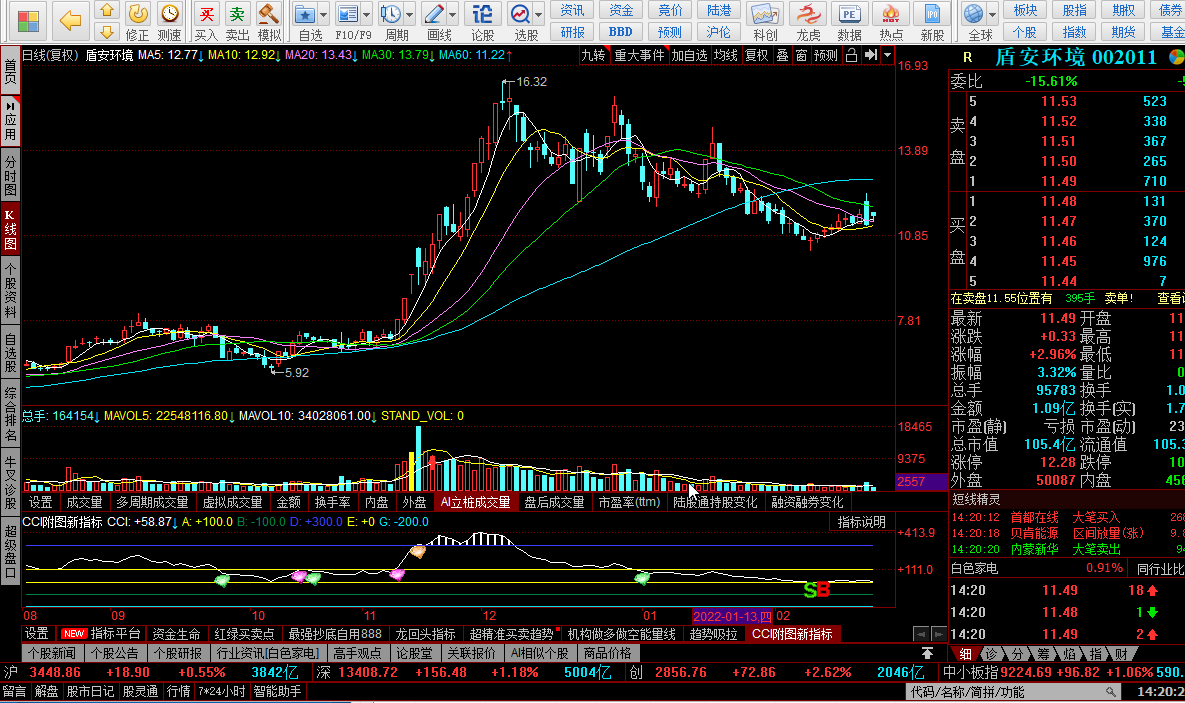Switch to the 超级盘口 side tab
1185x703 pixels.
click(x=11, y=550)
